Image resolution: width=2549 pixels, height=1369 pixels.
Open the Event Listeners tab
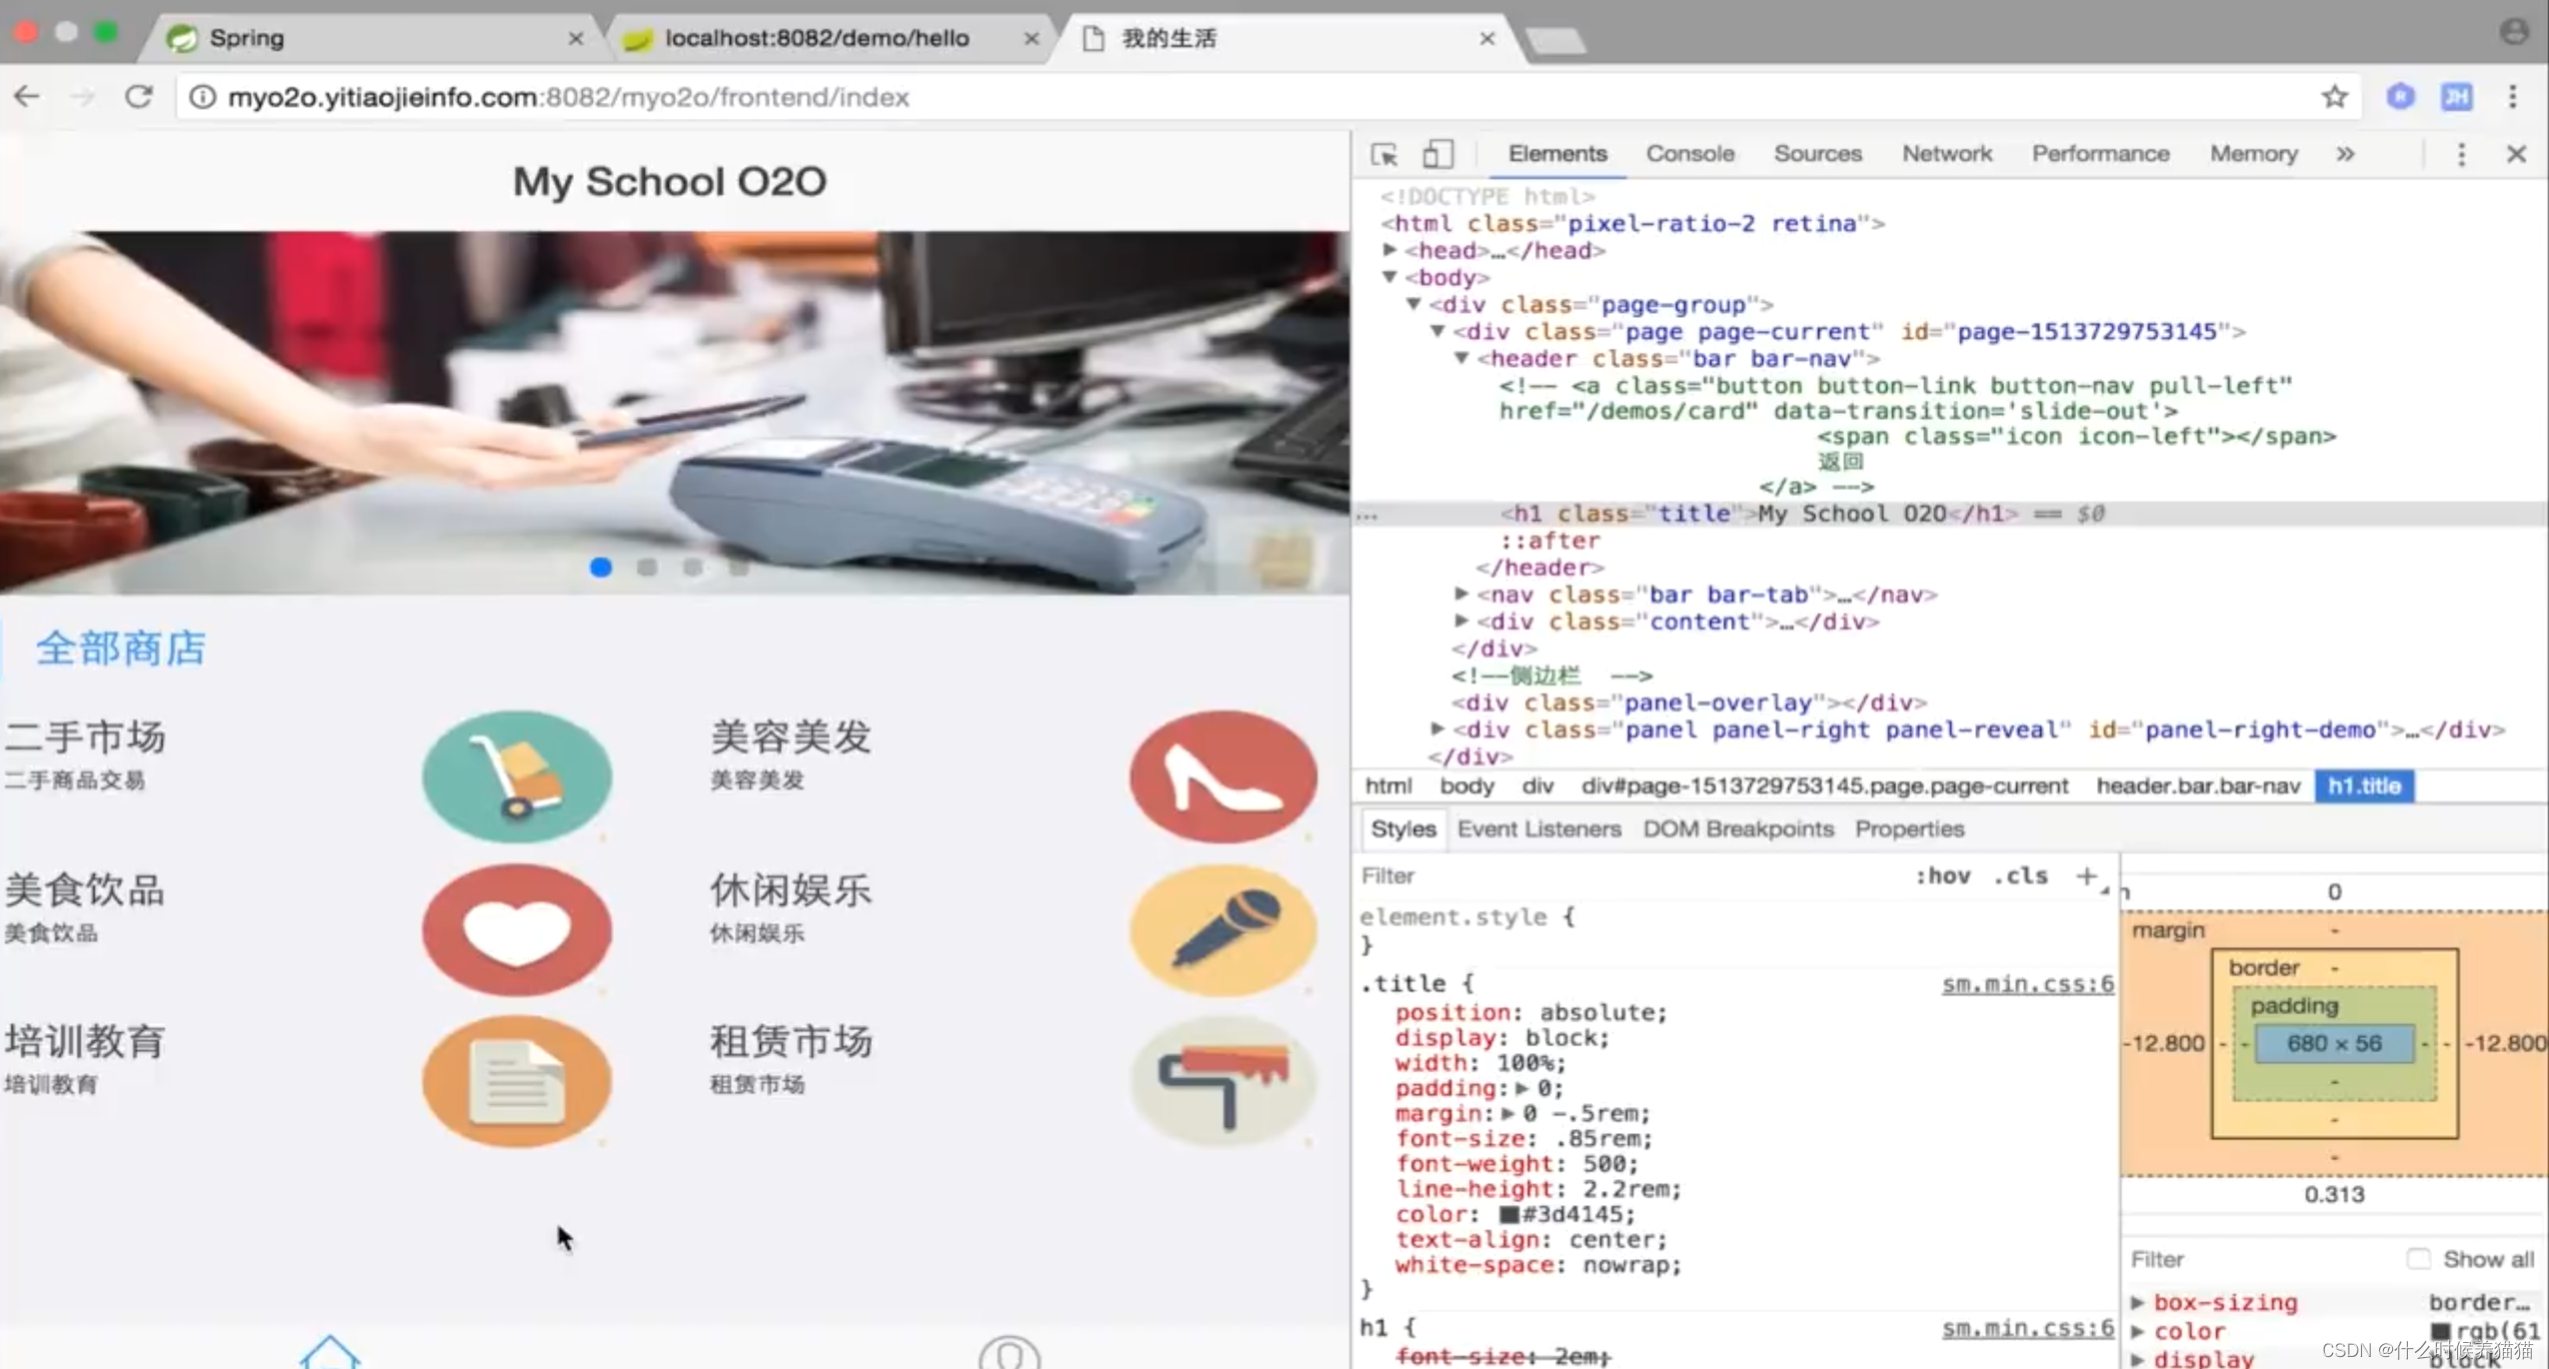click(1538, 829)
